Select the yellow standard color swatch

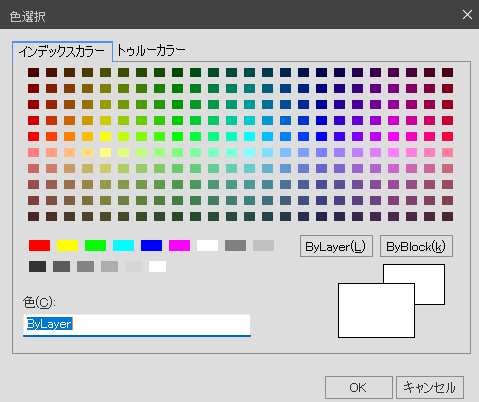point(67,246)
